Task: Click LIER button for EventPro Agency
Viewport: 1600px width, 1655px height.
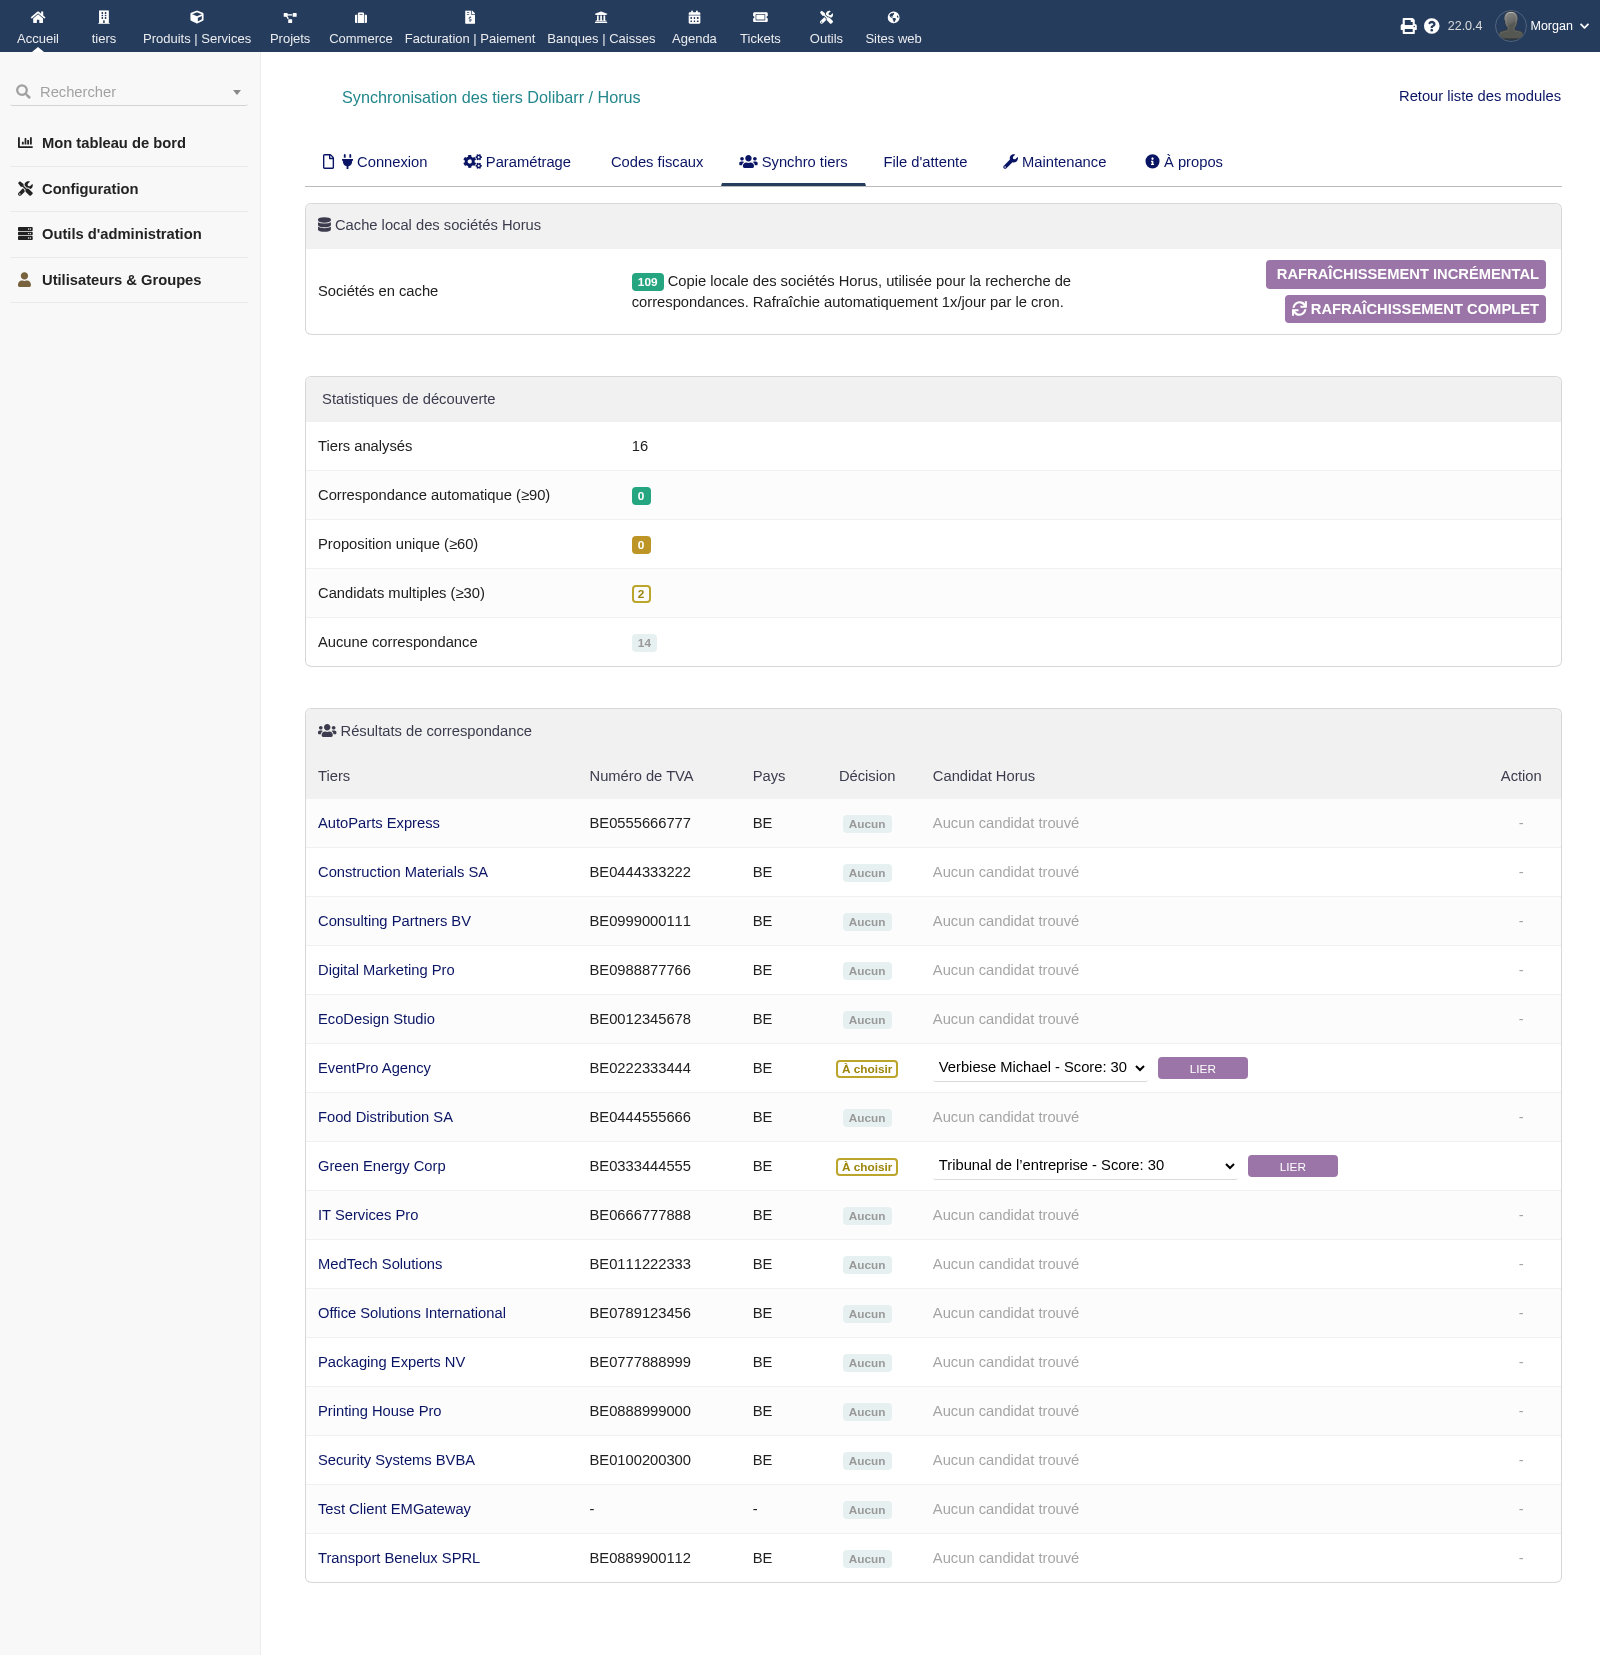Action: pos(1203,1068)
